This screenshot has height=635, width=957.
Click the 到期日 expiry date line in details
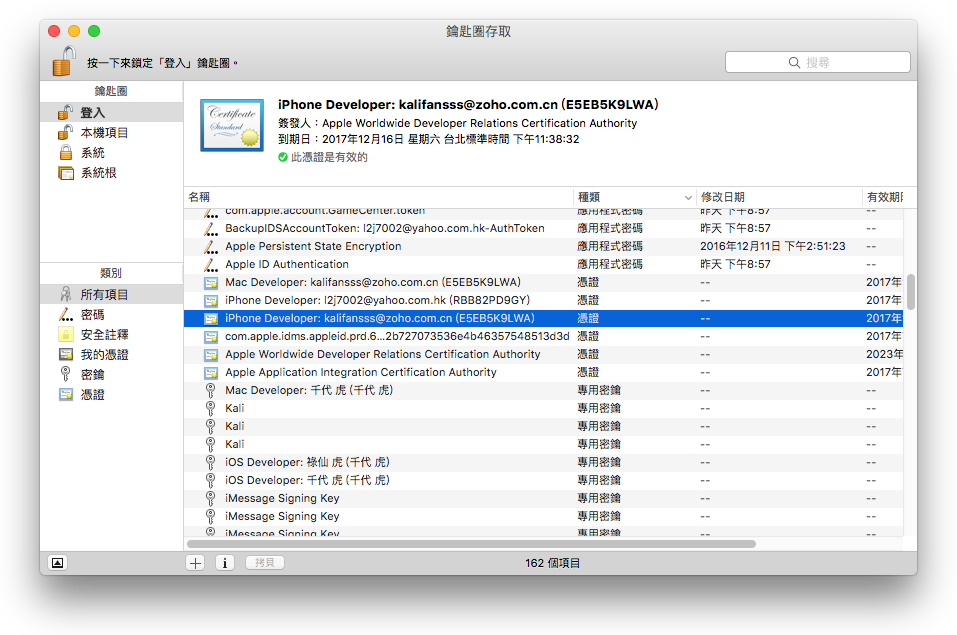tap(428, 139)
